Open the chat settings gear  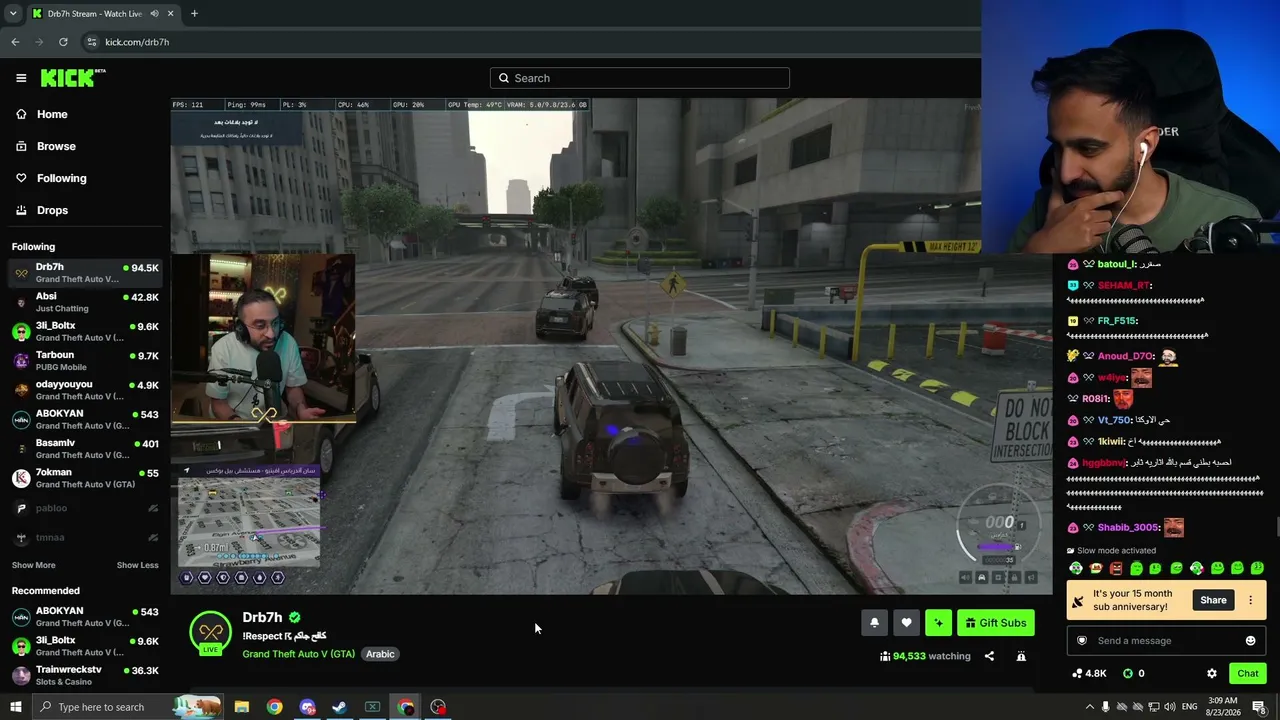pos(1212,673)
